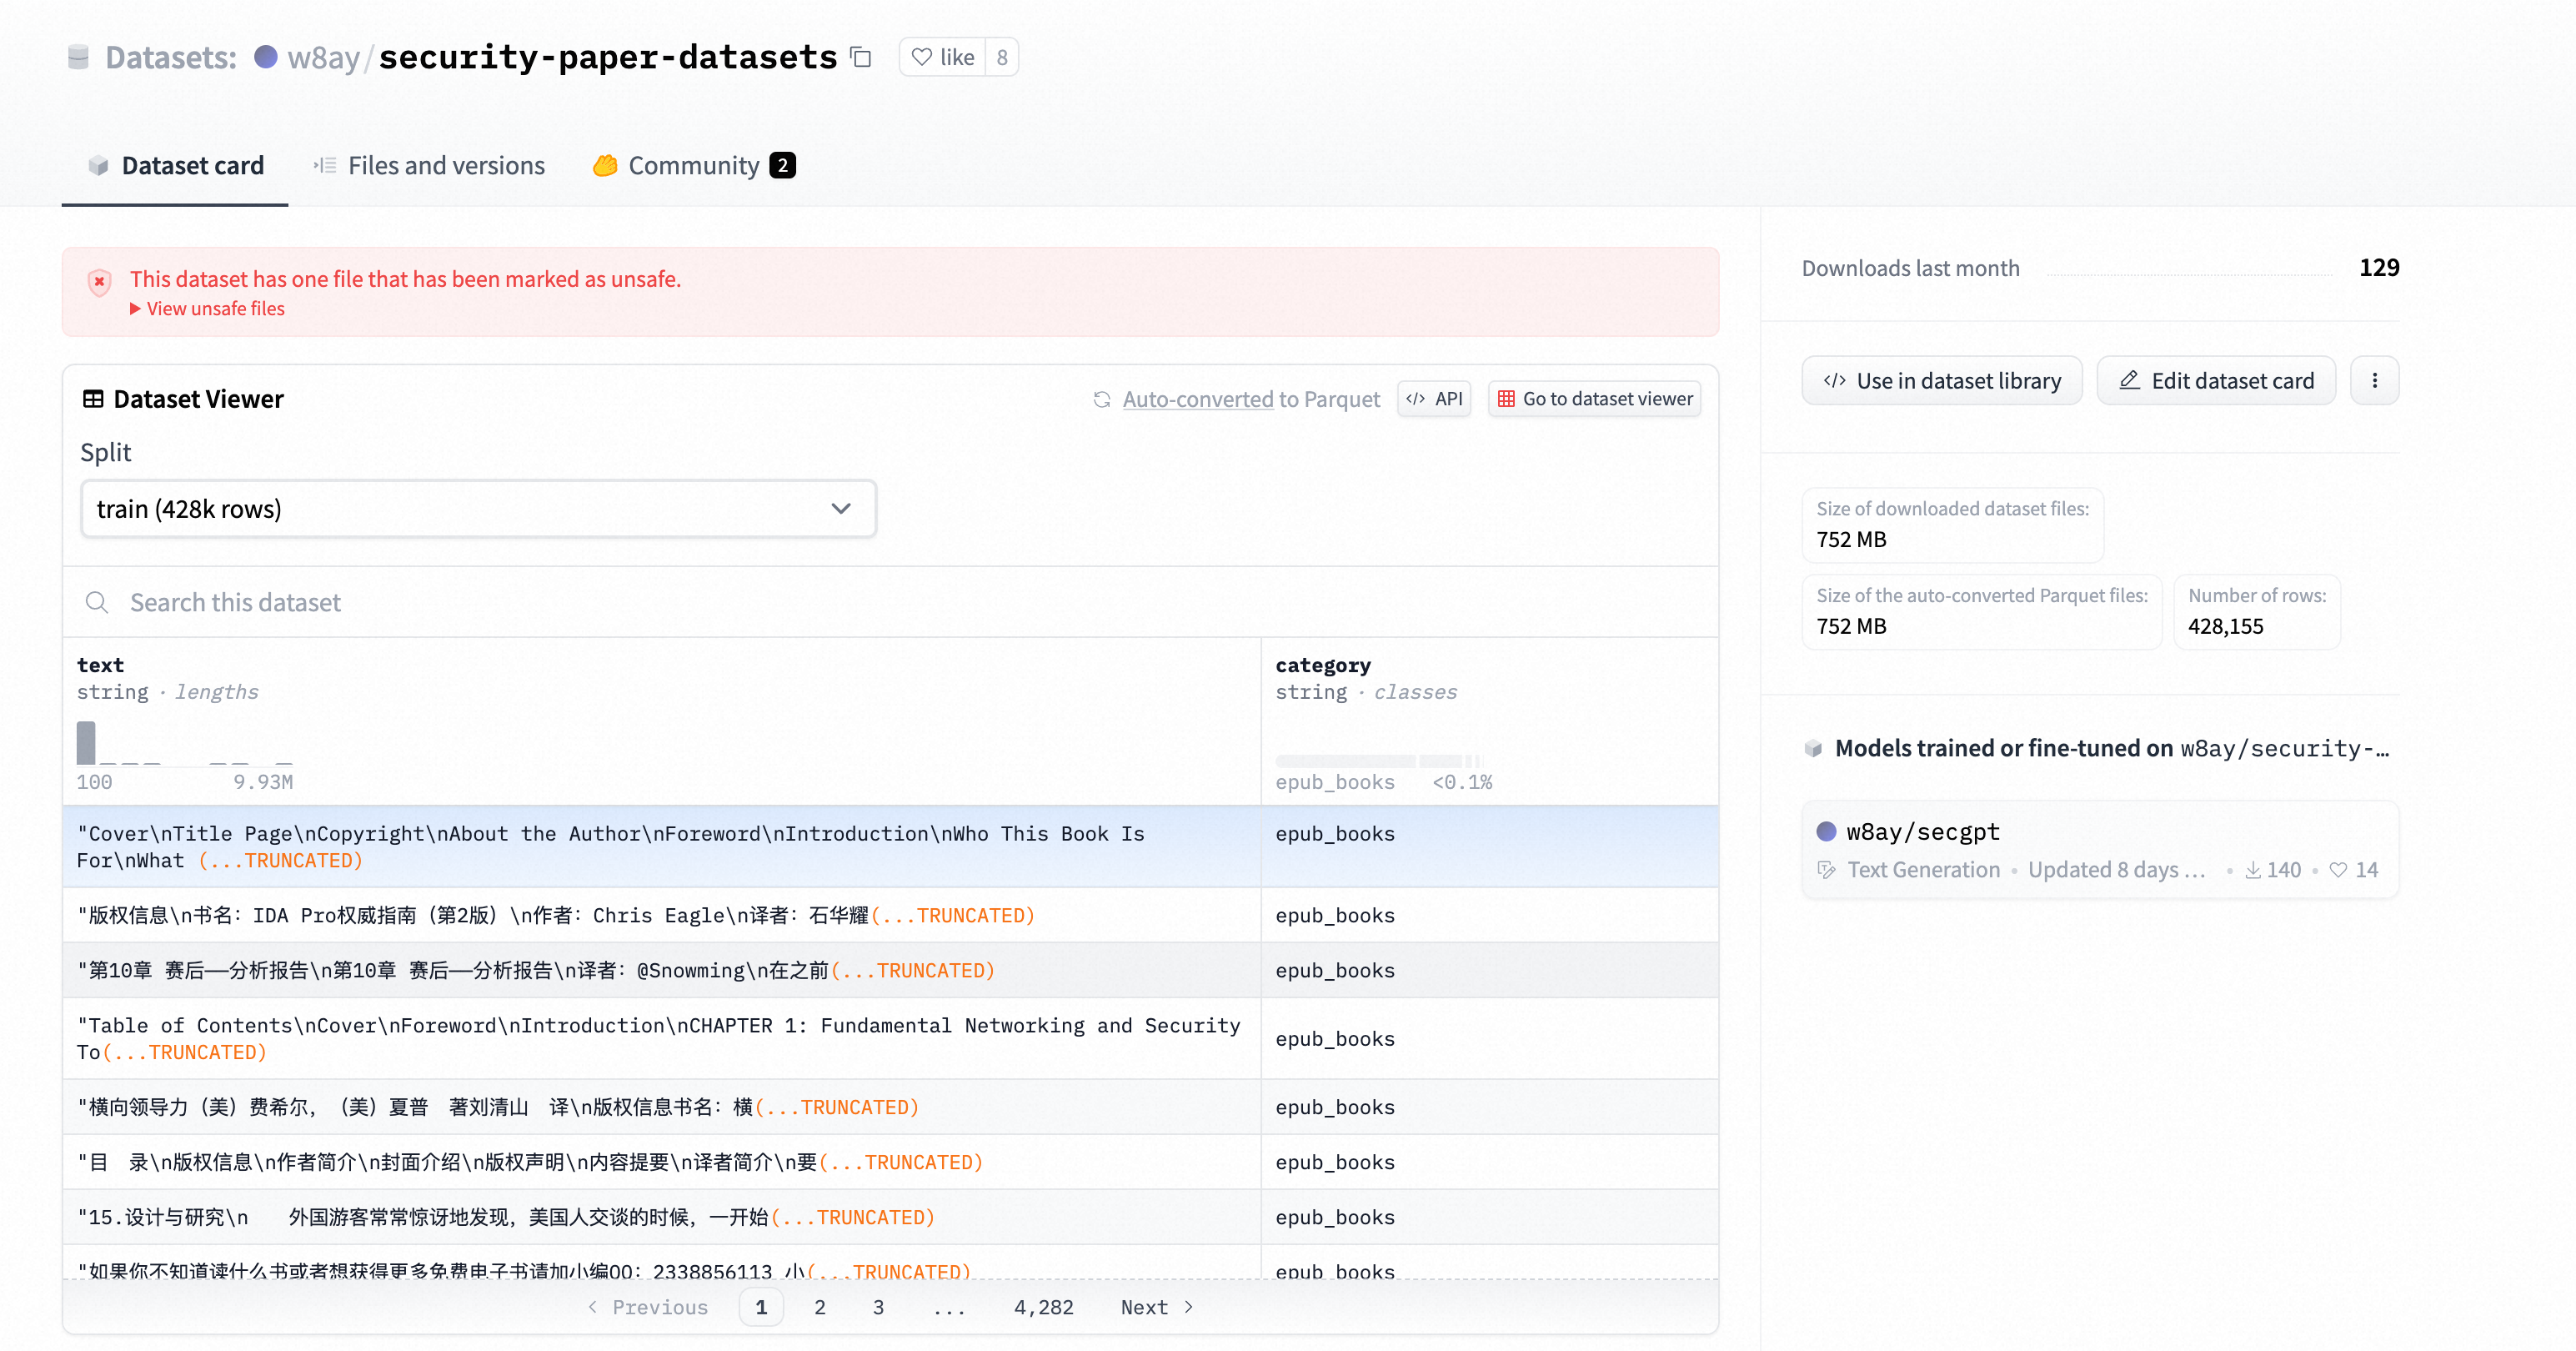Click the API code icon button
This screenshot has height=1351, width=2576.
tap(1434, 399)
